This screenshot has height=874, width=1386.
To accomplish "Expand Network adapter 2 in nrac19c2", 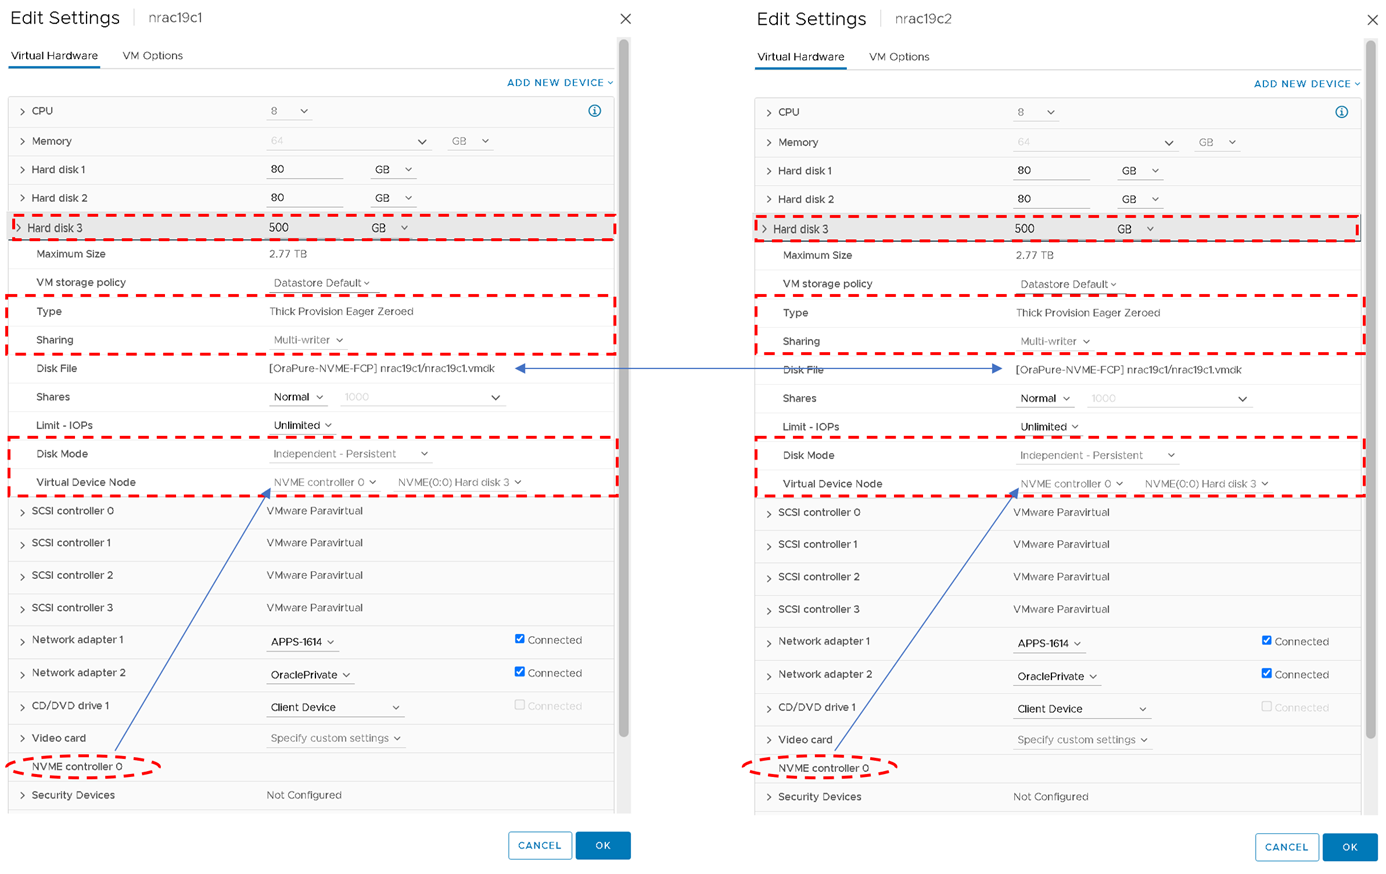I will (769, 675).
